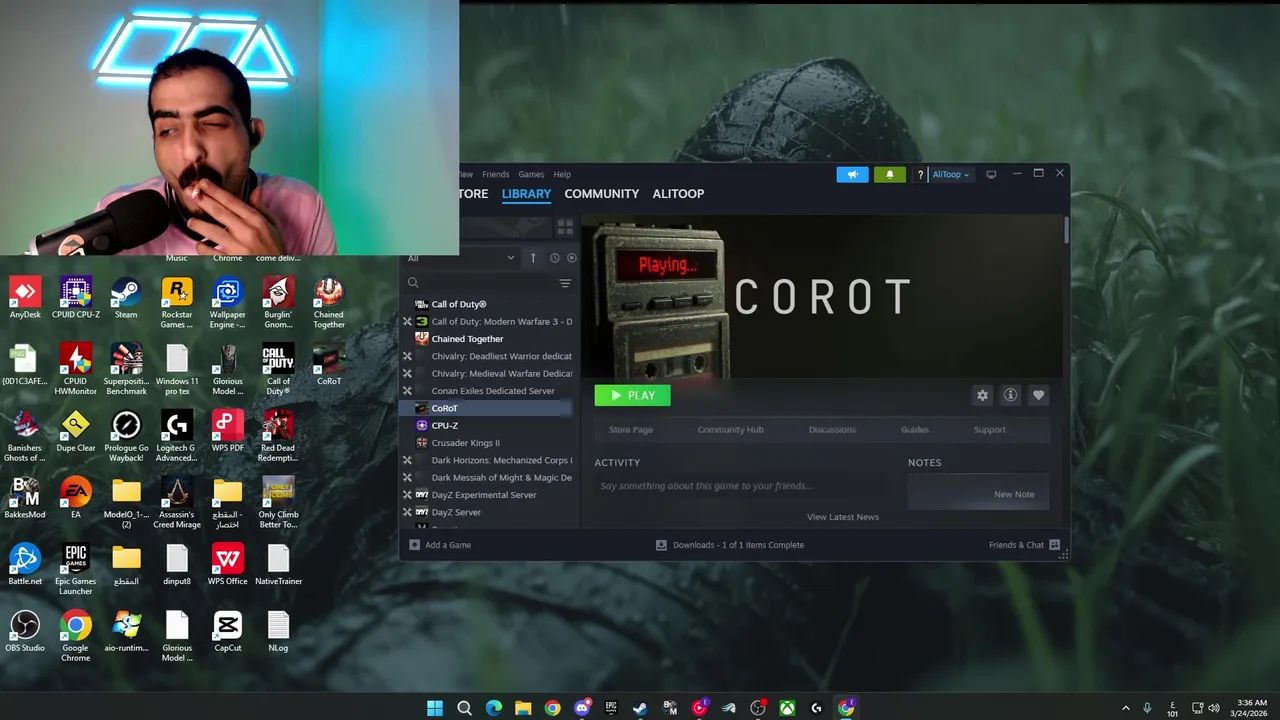This screenshot has height=720, width=1280.
Task: Open Dupe Clear desktop icon
Action: (75, 432)
